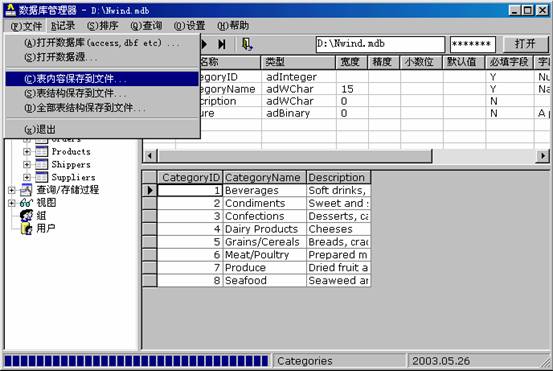Expand the Products table node
The width and height of the screenshot is (553, 371).
point(27,152)
